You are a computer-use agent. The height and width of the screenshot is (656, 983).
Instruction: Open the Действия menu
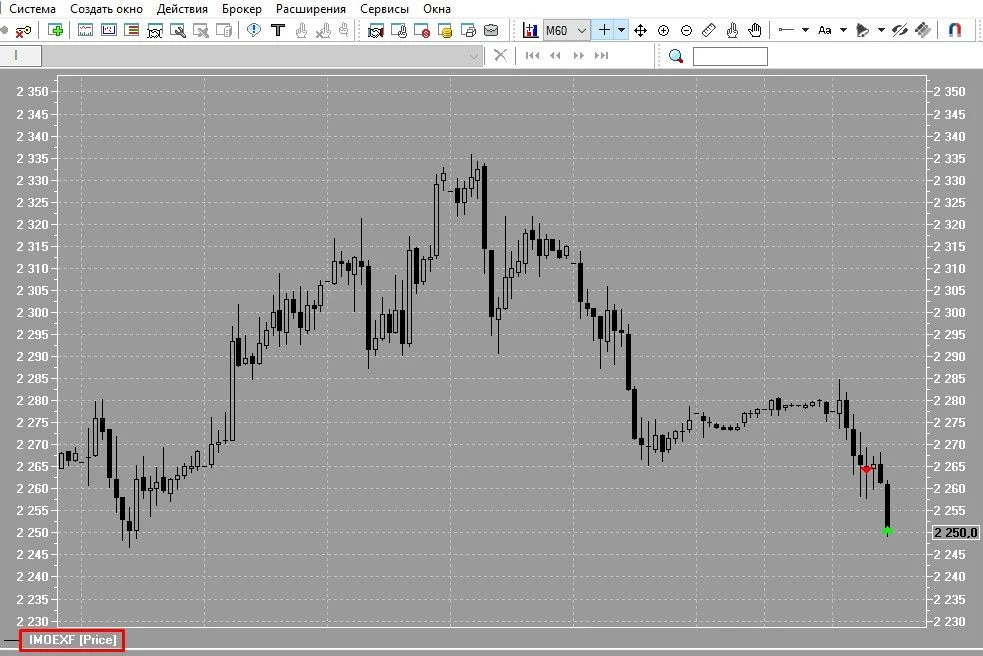click(182, 9)
